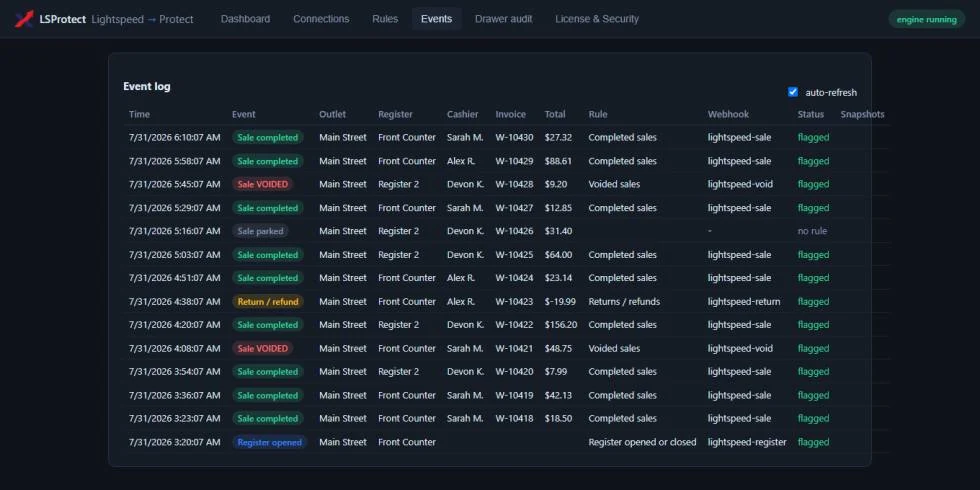
Task: Click Voided sales rule for W-10421
Action: (x=614, y=348)
